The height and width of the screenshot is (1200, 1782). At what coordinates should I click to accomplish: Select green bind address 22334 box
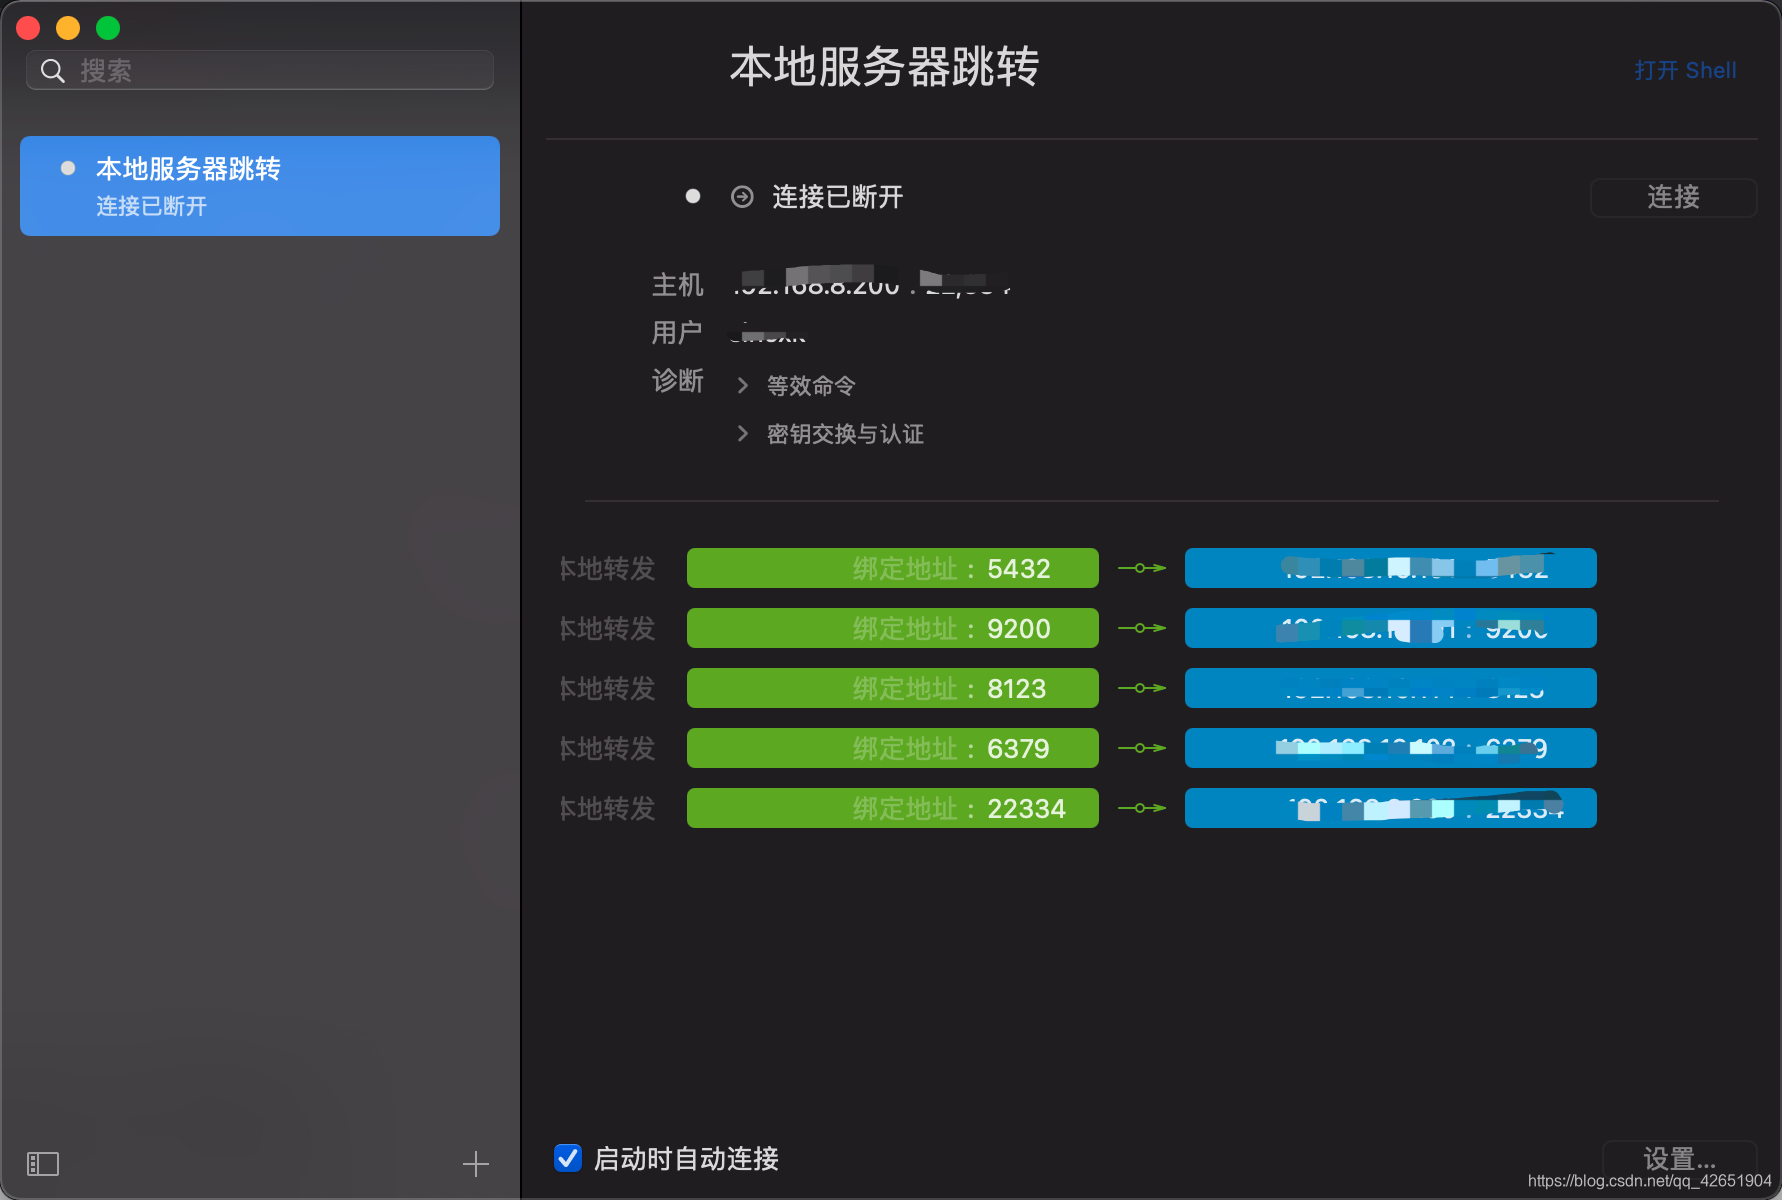pos(893,808)
